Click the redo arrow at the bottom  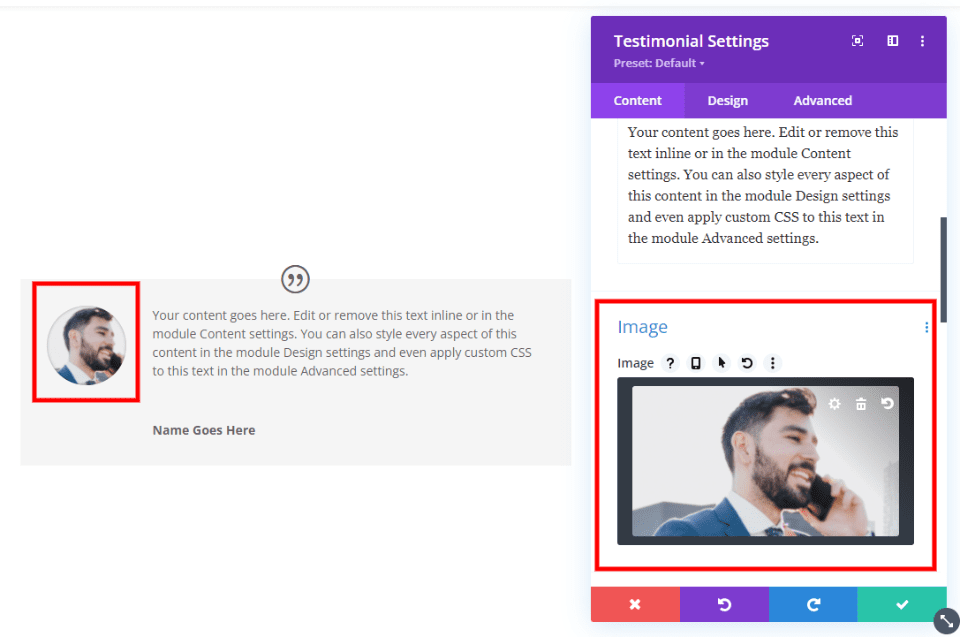tap(813, 604)
